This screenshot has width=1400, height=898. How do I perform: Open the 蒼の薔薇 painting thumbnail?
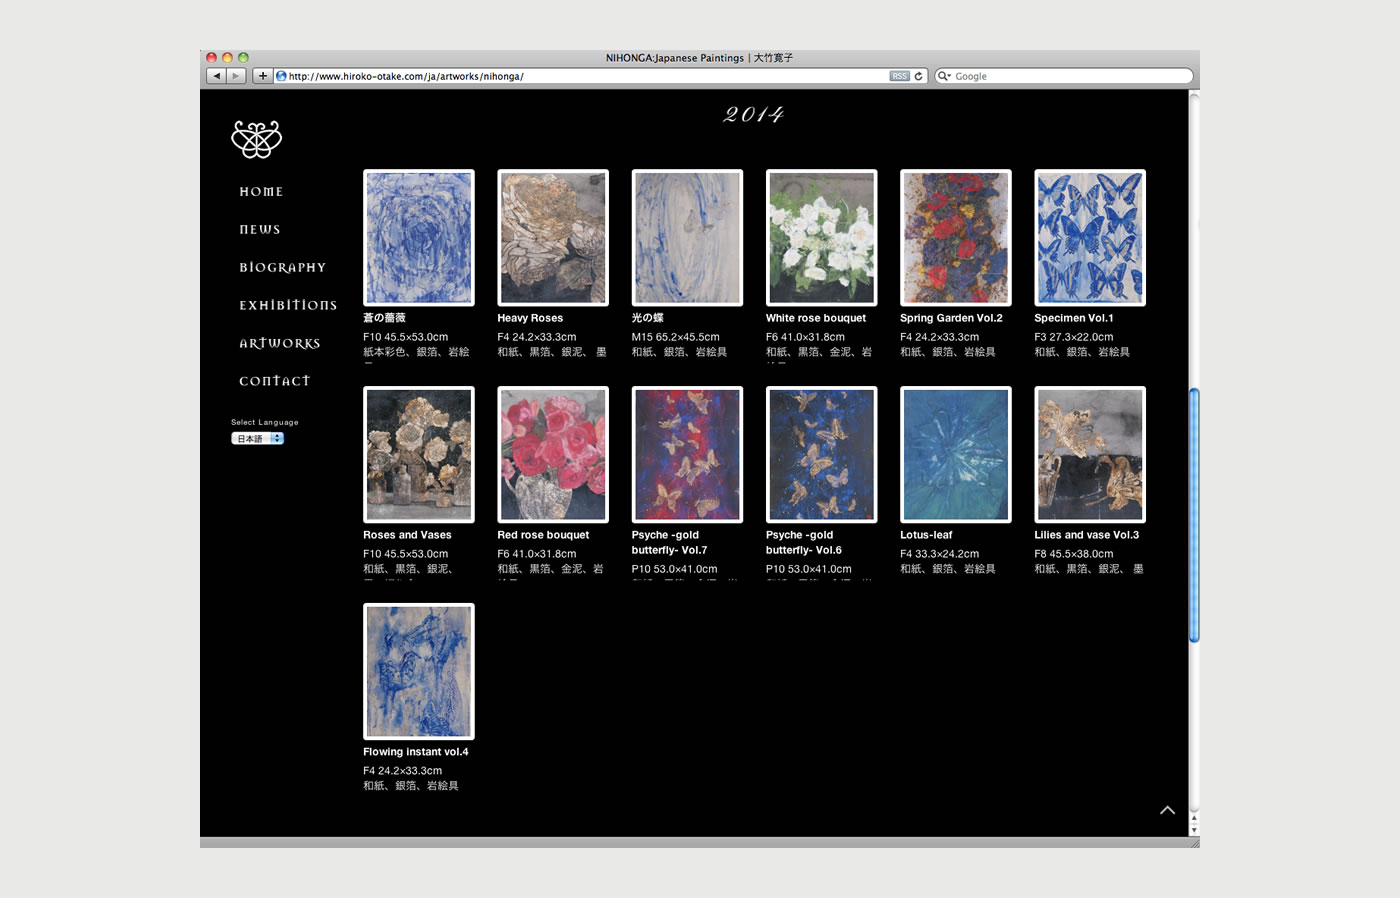pos(419,238)
